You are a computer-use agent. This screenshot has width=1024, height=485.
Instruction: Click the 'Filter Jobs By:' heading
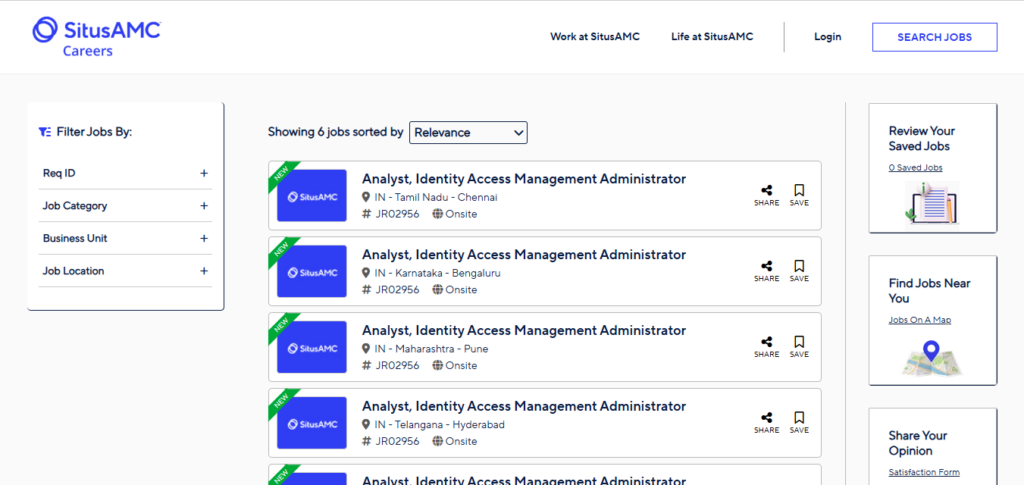click(x=94, y=132)
